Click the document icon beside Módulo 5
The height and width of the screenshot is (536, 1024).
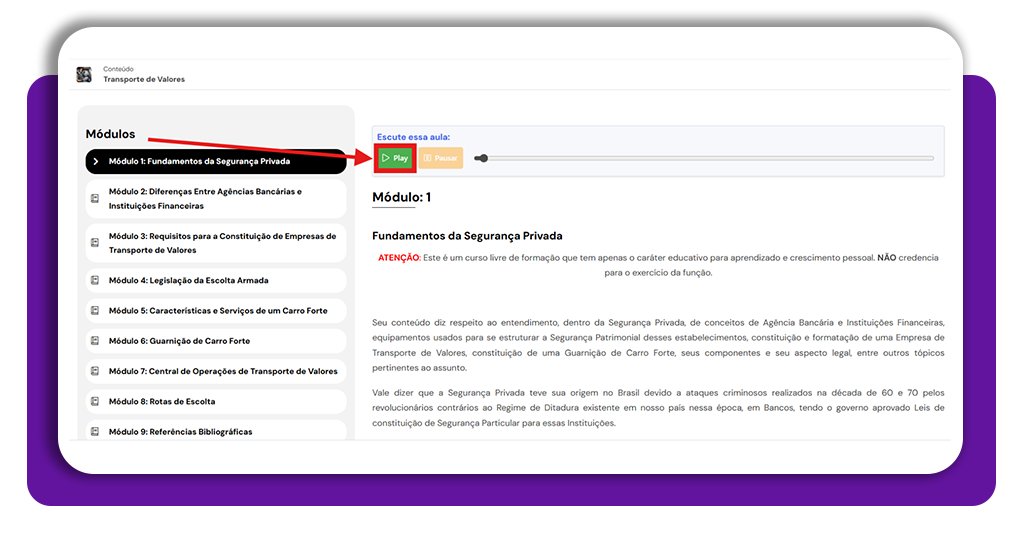(x=95, y=311)
